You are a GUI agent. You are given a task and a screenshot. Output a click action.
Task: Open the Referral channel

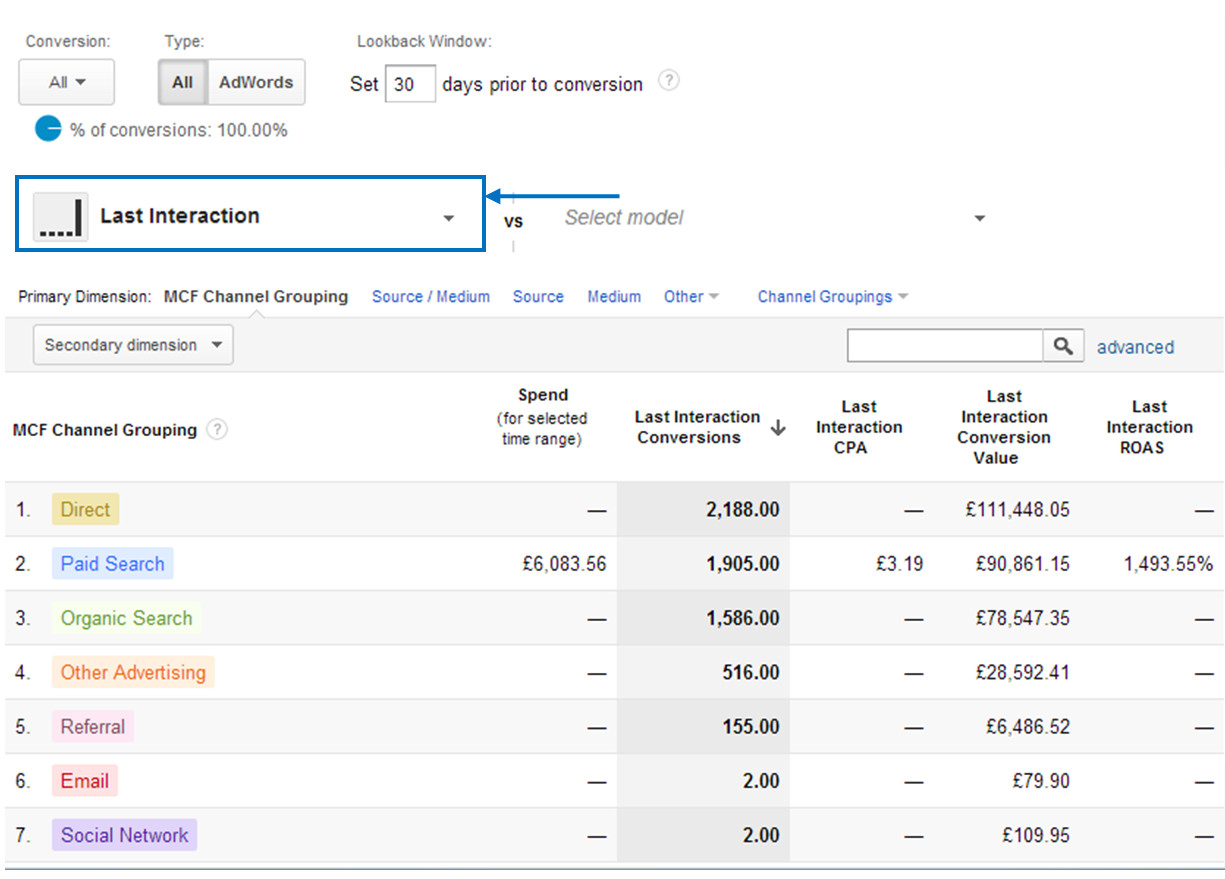93,727
